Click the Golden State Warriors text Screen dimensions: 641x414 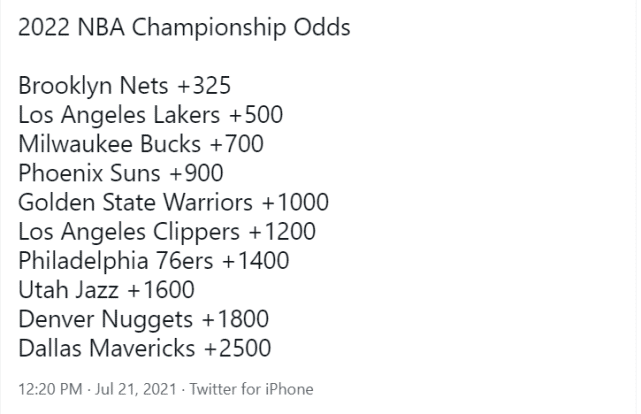tap(135, 203)
